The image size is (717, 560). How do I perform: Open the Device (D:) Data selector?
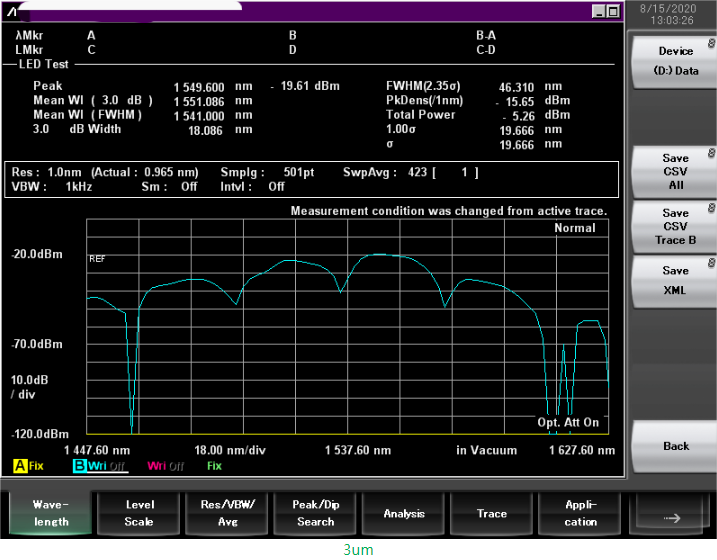(x=675, y=61)
